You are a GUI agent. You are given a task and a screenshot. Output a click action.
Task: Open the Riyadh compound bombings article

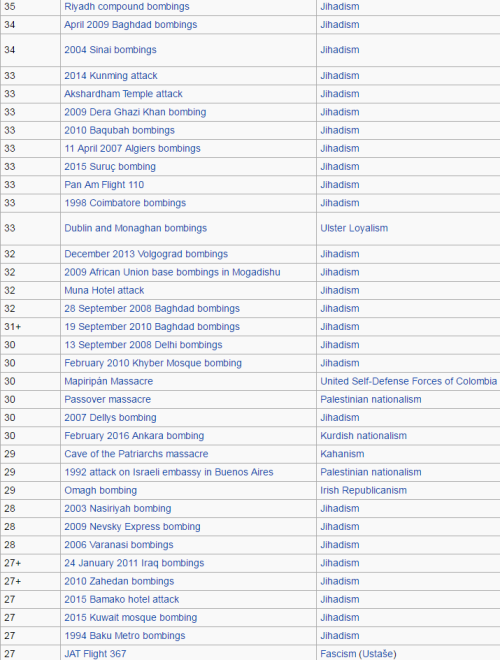pyautogui.click(x=127, y=7)
